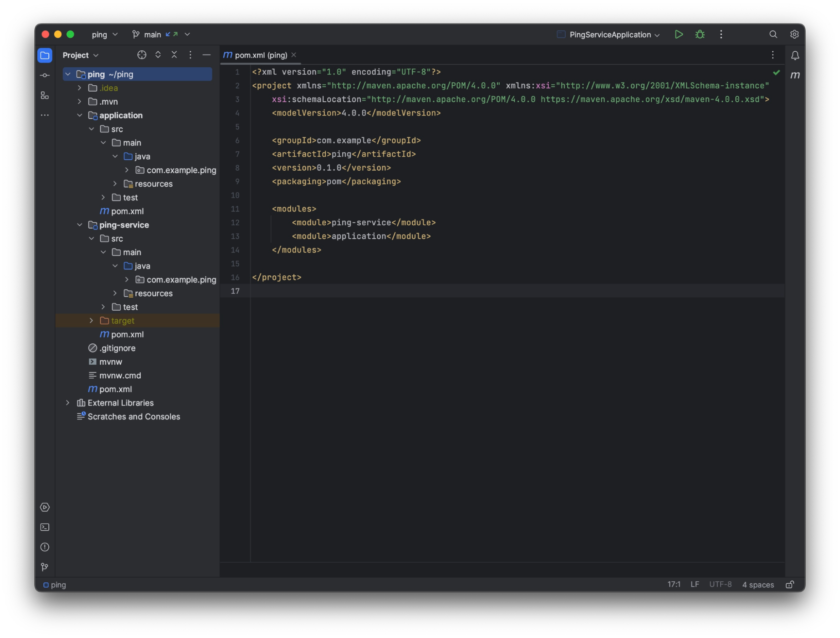Open the Git tool window icon

[x=45, y=567]
